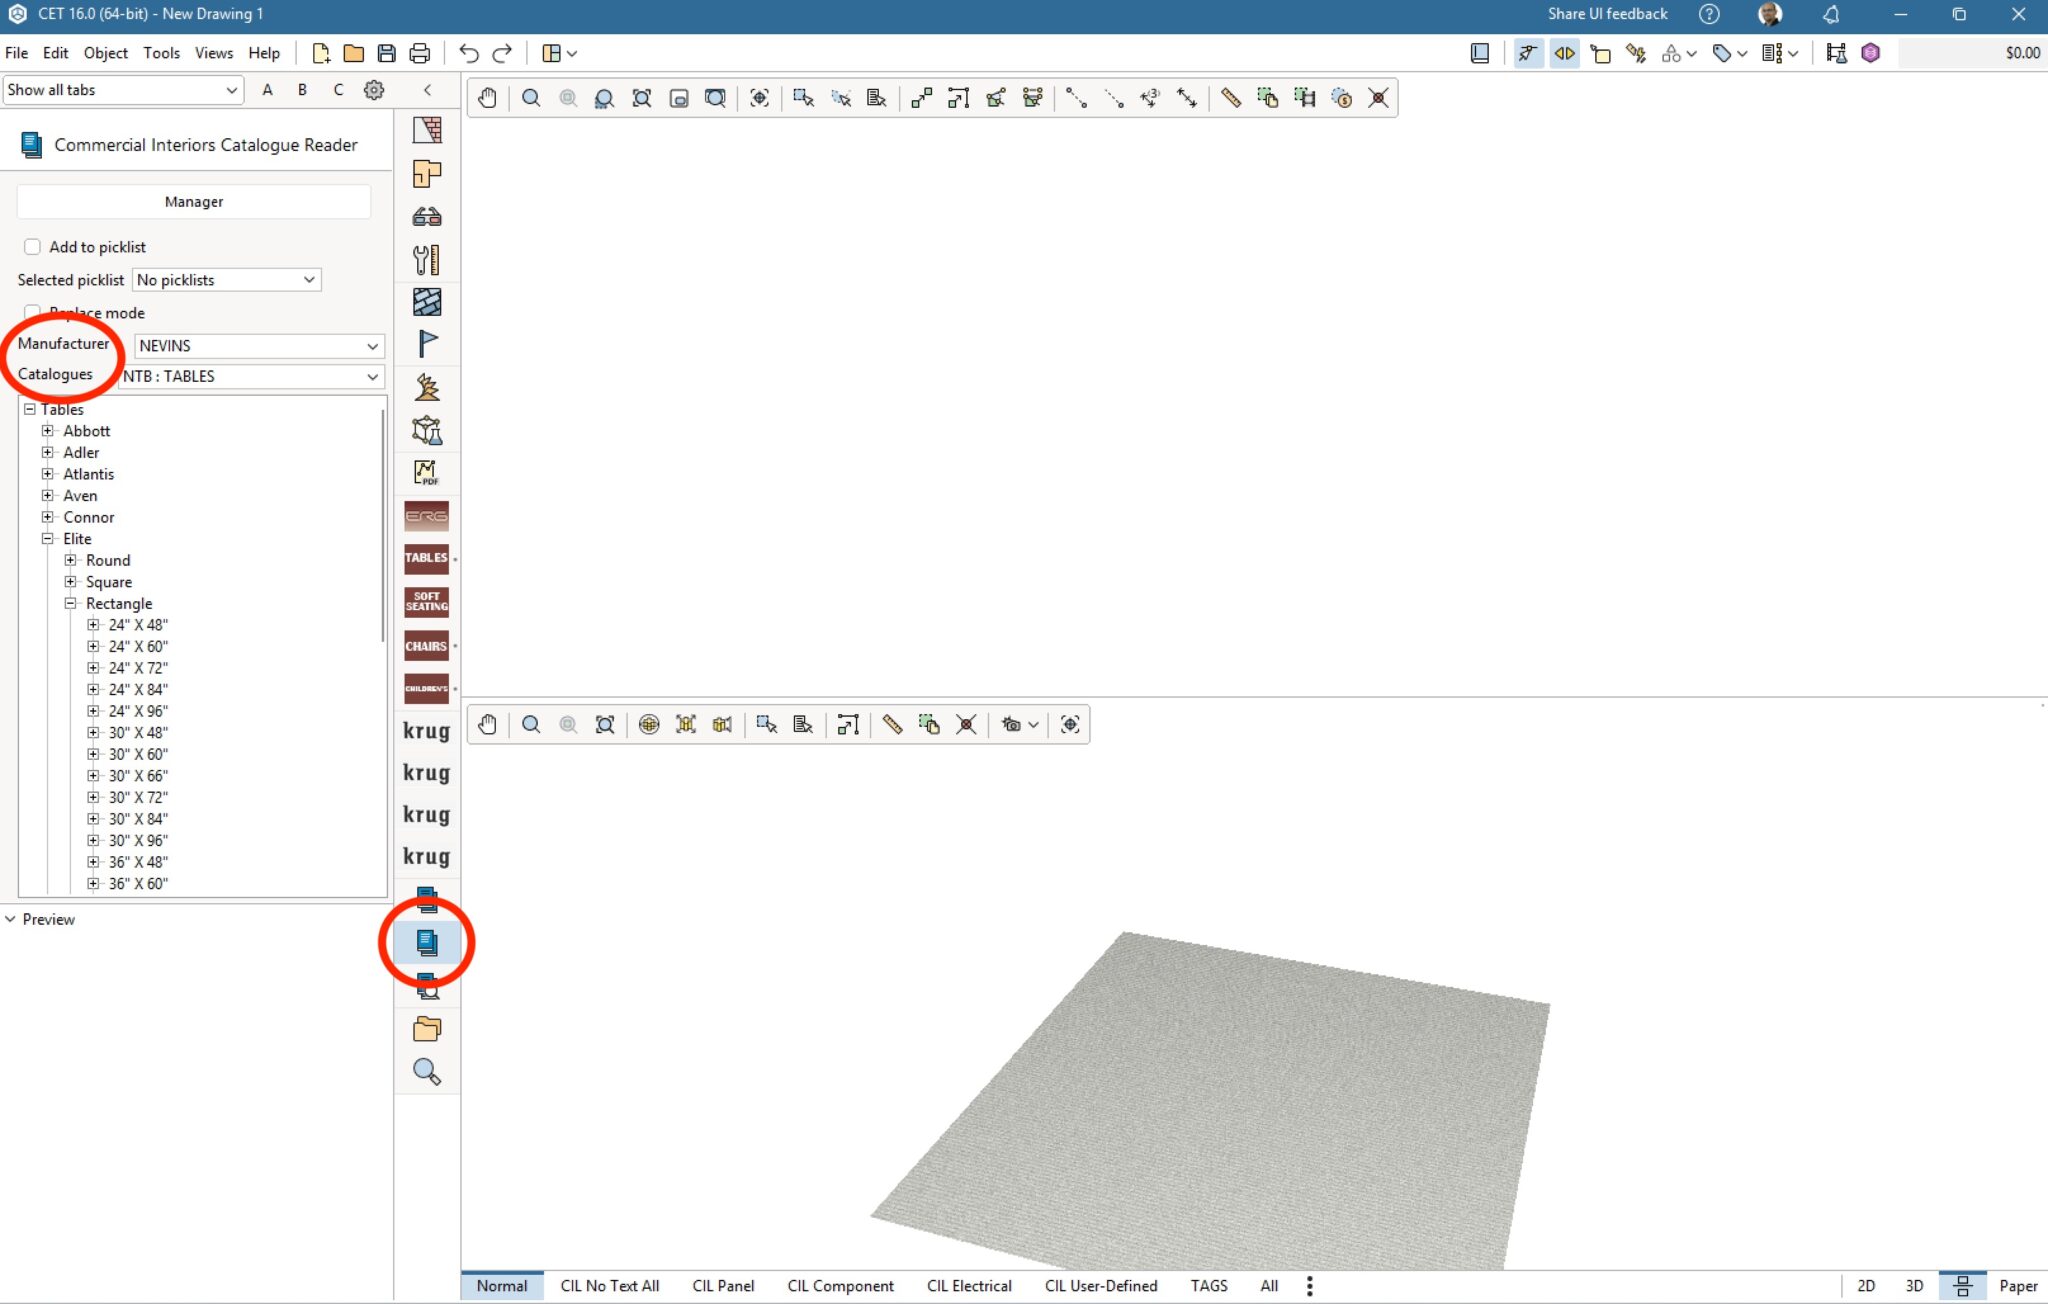Open the search magnifier tab in sidebar
This screenshot has width=2048, height=1304.
(427, 1072)
